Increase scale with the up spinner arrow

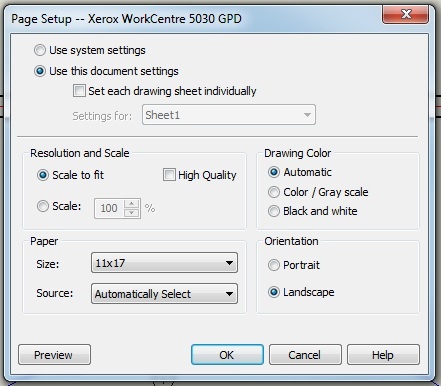coord(132,204)
